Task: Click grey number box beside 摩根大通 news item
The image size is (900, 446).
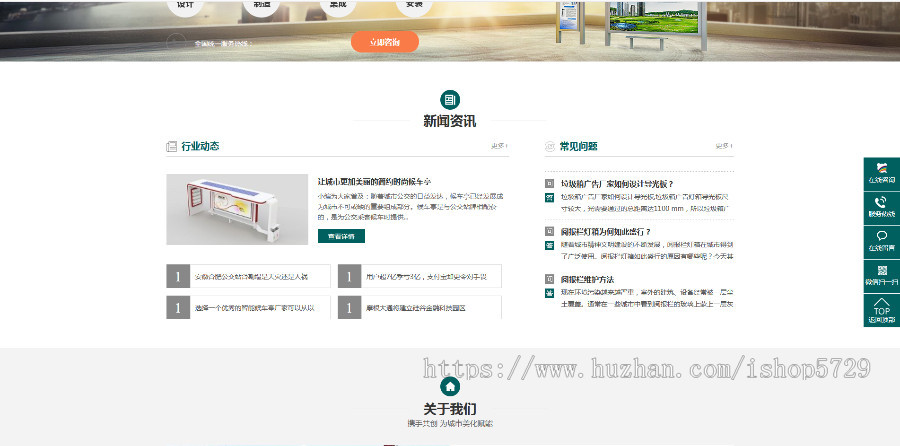Action: 349,308
